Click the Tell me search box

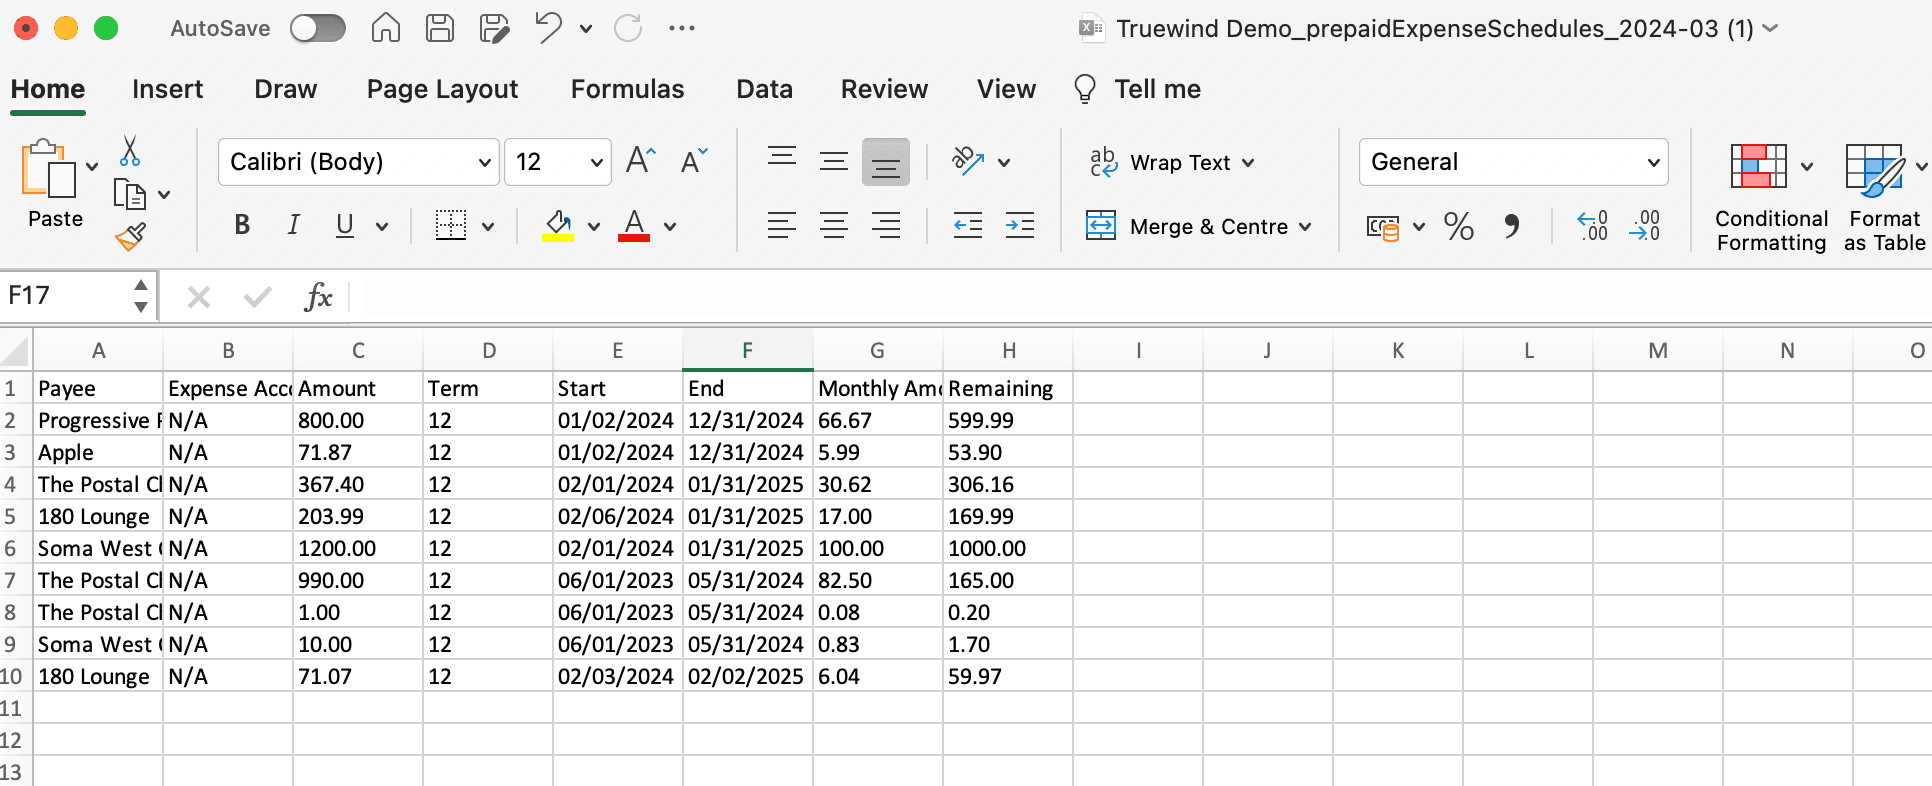tap(1137, 89)
